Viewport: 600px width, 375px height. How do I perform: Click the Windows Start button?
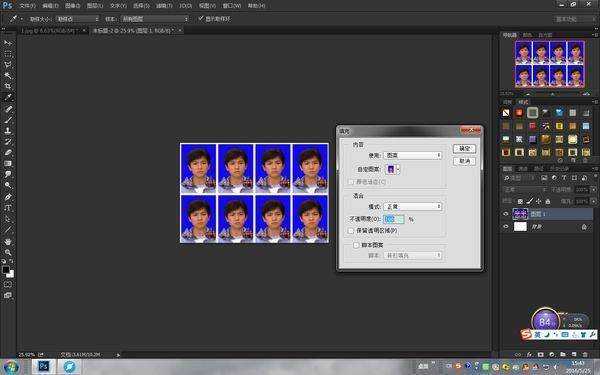(11, 367)
